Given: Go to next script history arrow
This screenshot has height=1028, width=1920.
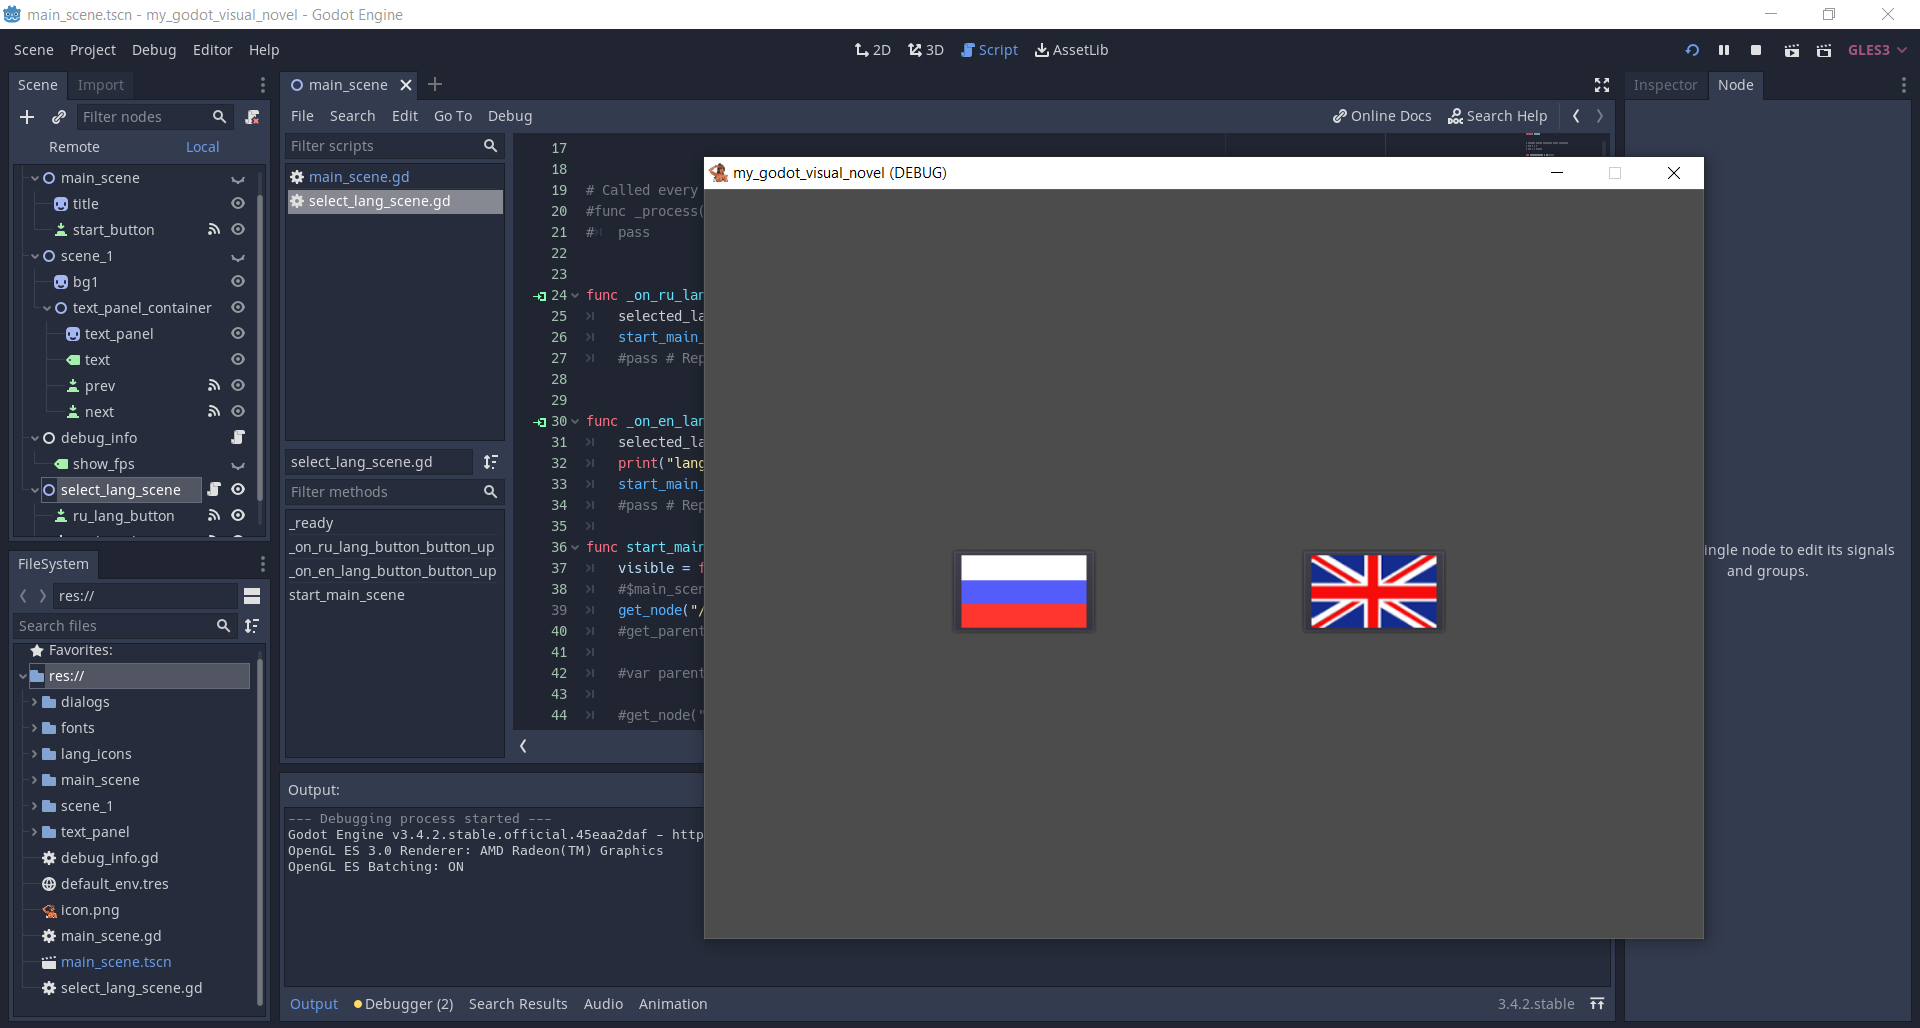Looking at the screenshot, I should pyautogui.click(x=1600, y=116).
